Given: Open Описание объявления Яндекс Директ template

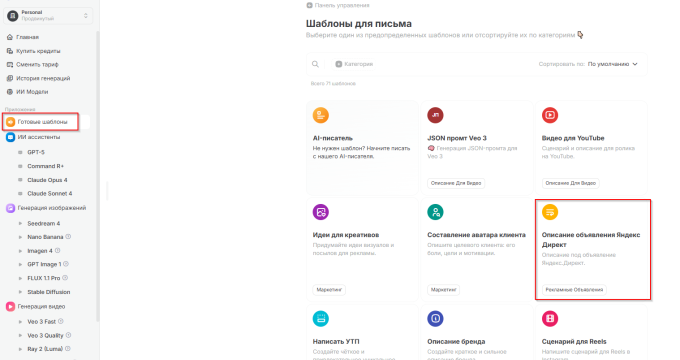Looking at the screenshot, I should pyautogui.click(x=593, y=249).
